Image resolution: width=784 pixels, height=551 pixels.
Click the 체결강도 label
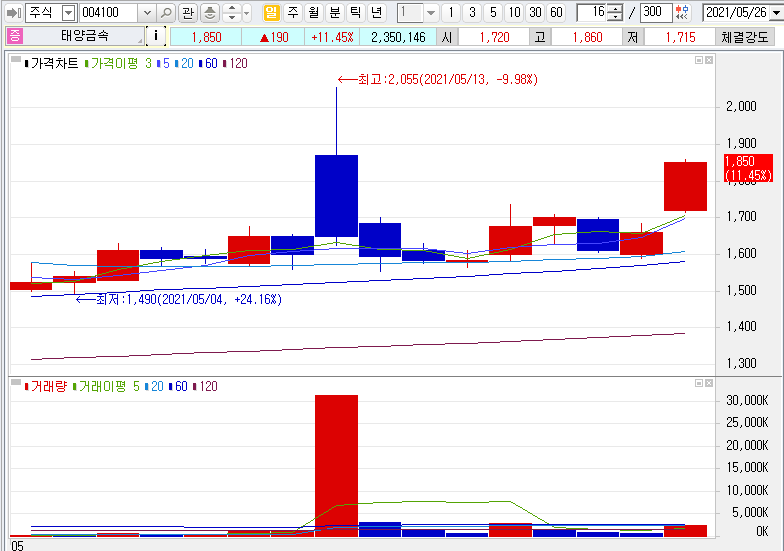[x=744, y=37]
